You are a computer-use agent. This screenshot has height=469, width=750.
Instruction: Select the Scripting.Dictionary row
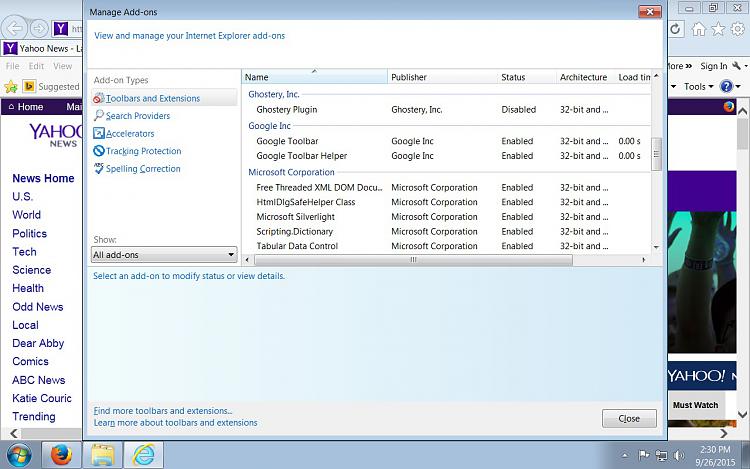446,231
